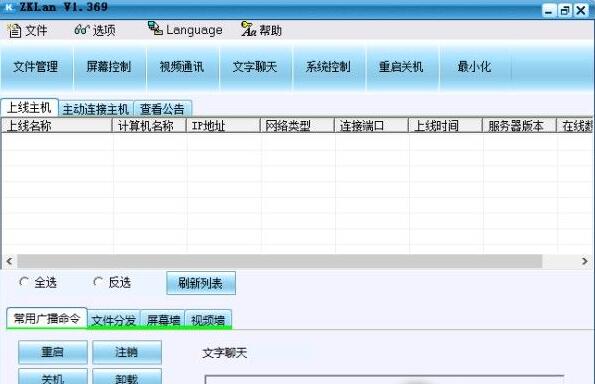This screenshot has height=384, width=595.
Task: Start 视频通讯 video communication
Action: [182, 67]
